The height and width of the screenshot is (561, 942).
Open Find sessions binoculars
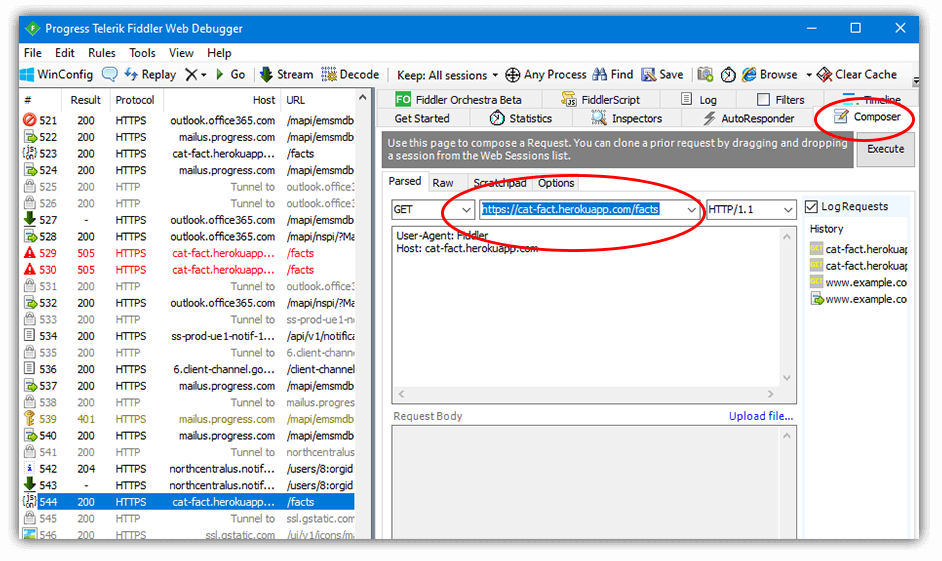coord(600,74)
